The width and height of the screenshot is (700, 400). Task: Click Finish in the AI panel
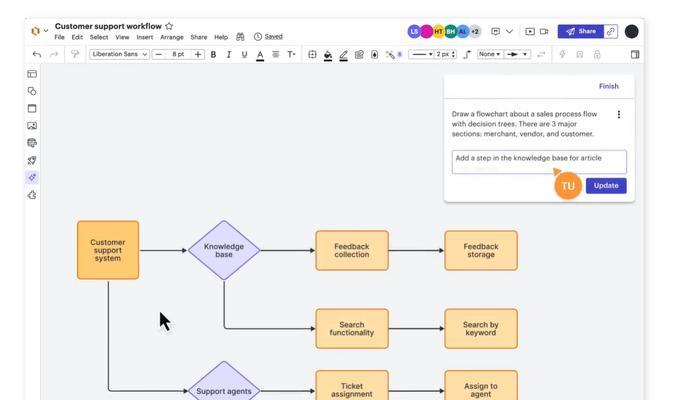[608, 86]
